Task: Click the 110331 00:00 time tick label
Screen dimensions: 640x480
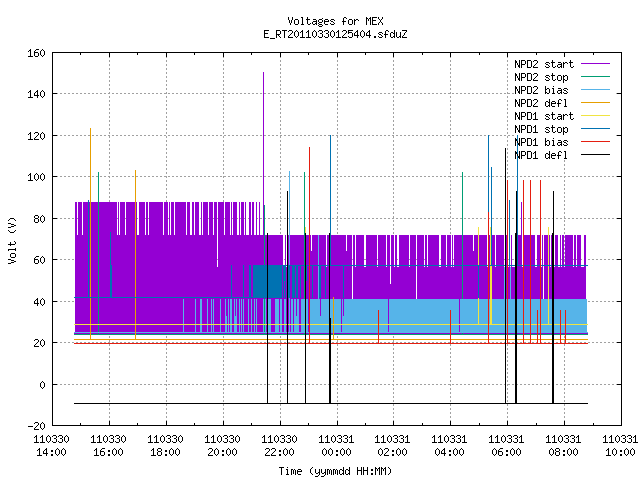Action: (336, 446)
